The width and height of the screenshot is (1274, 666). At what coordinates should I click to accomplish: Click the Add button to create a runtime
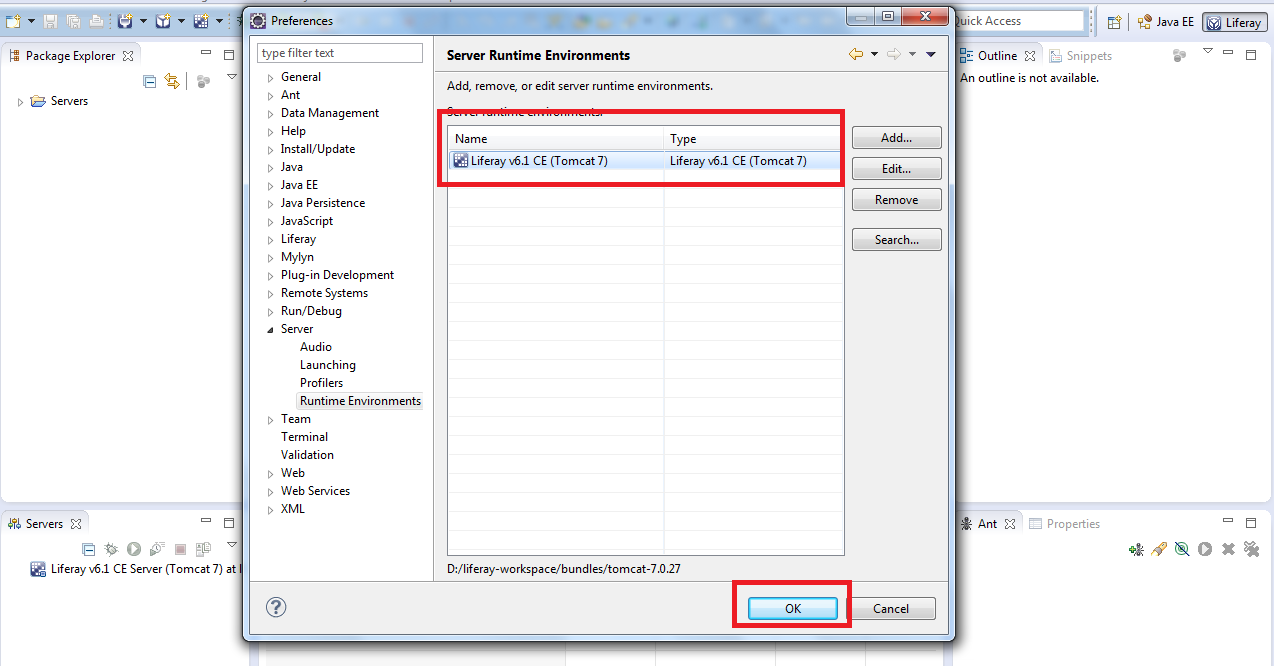pos(895,137)
